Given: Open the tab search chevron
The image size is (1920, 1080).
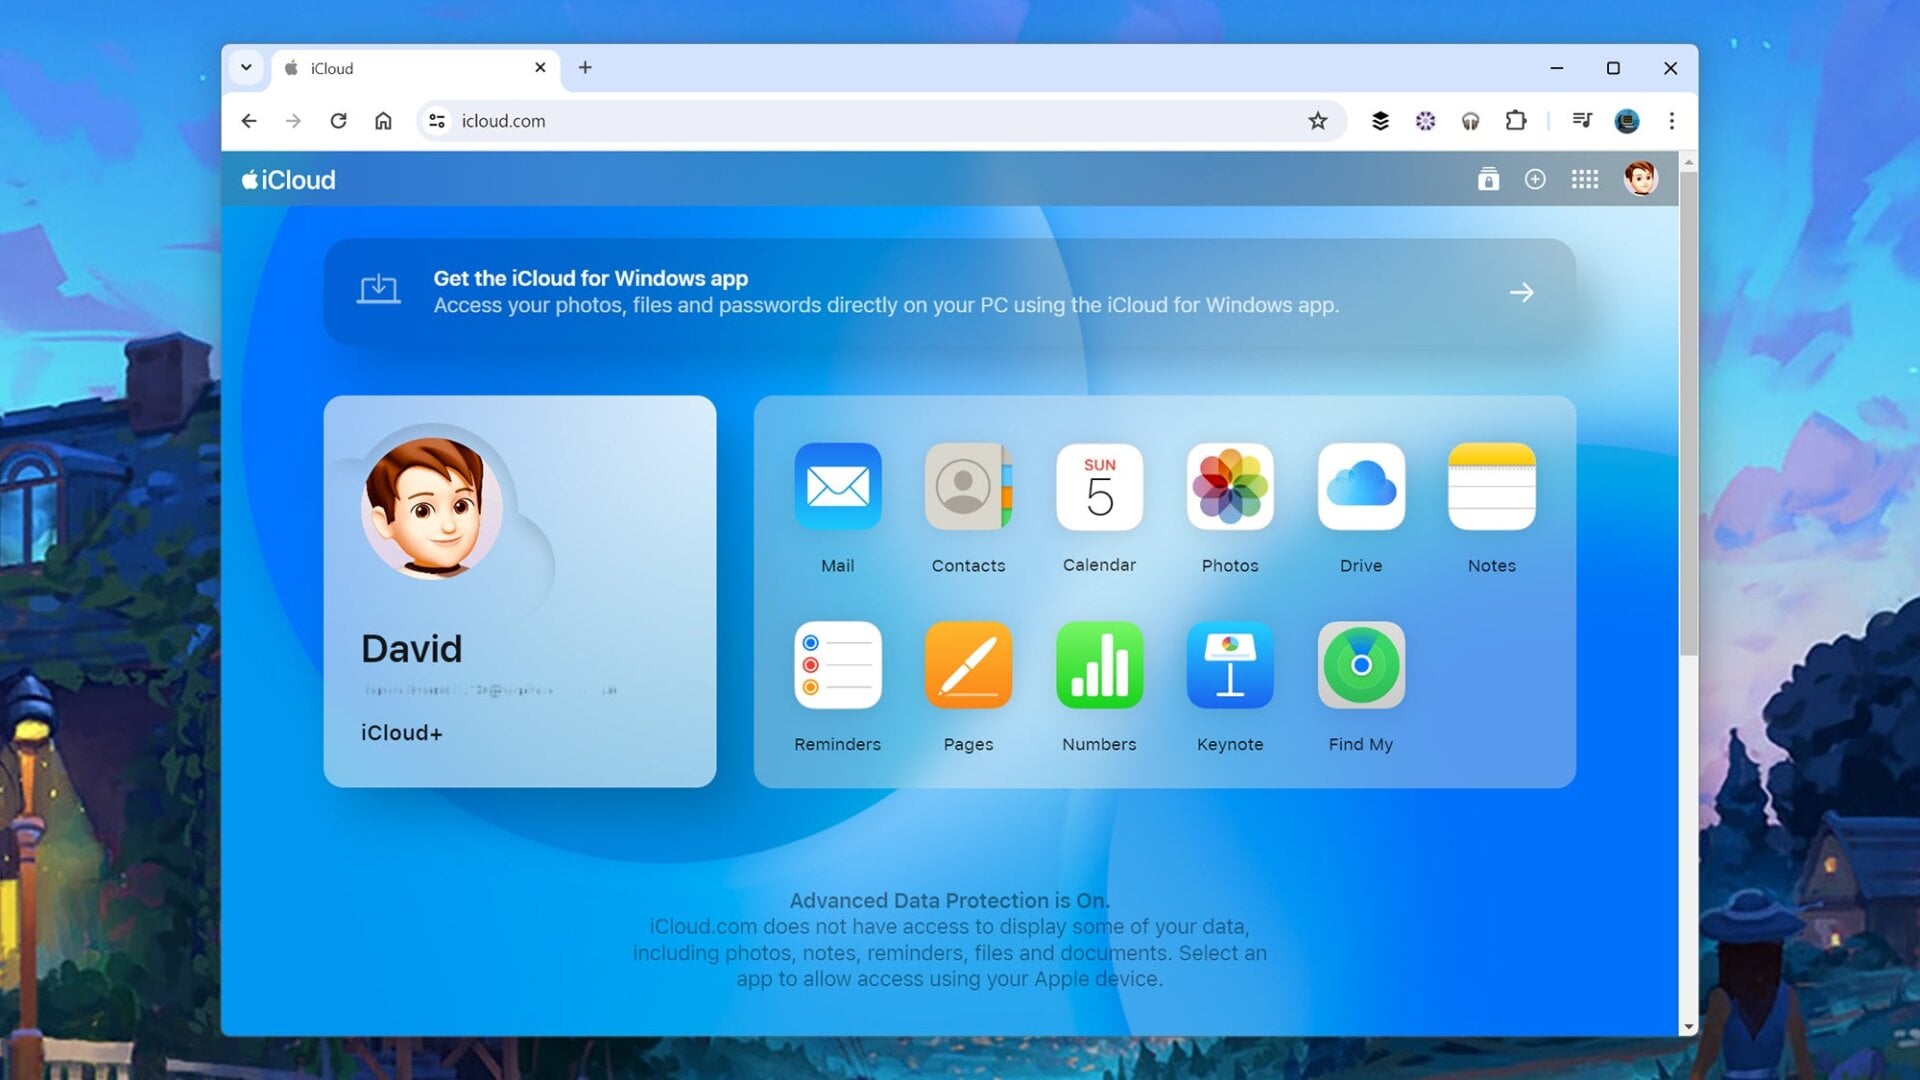Looking at the screenshot, I should coord(246,68).
